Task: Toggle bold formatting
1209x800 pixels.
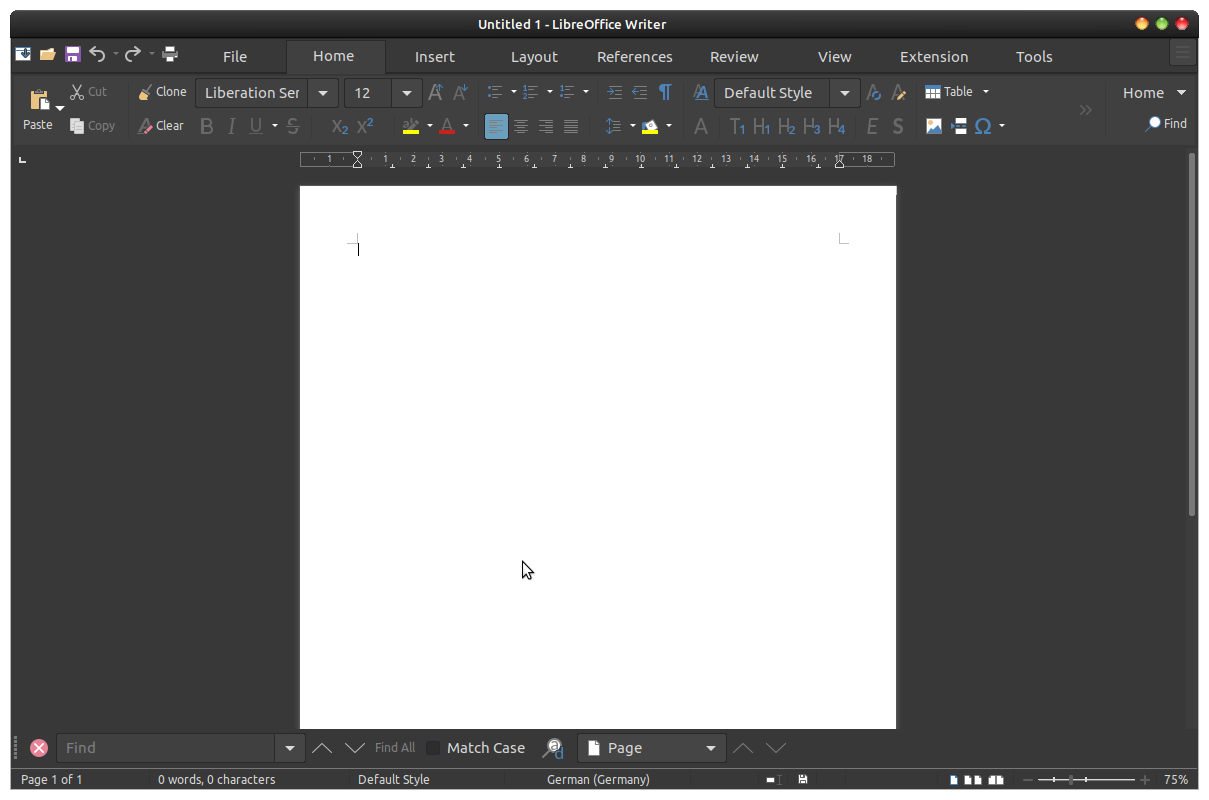Action: coord(207,126)
